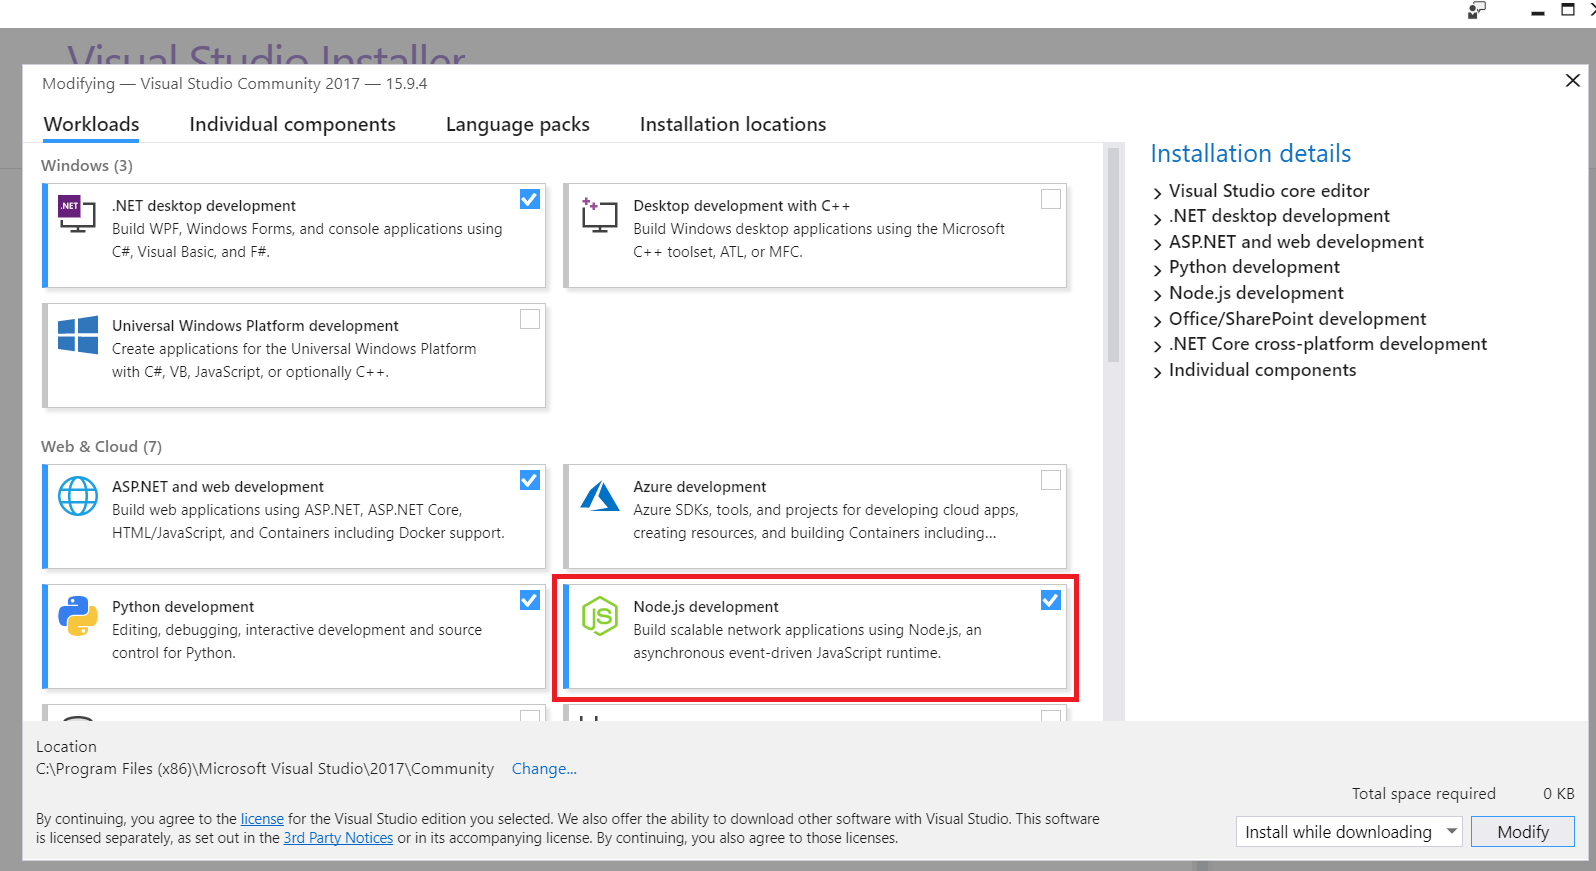Expand Visual Studio core editor details
This screenshot has height=871, width=1596.
(x=1157, y=193)
